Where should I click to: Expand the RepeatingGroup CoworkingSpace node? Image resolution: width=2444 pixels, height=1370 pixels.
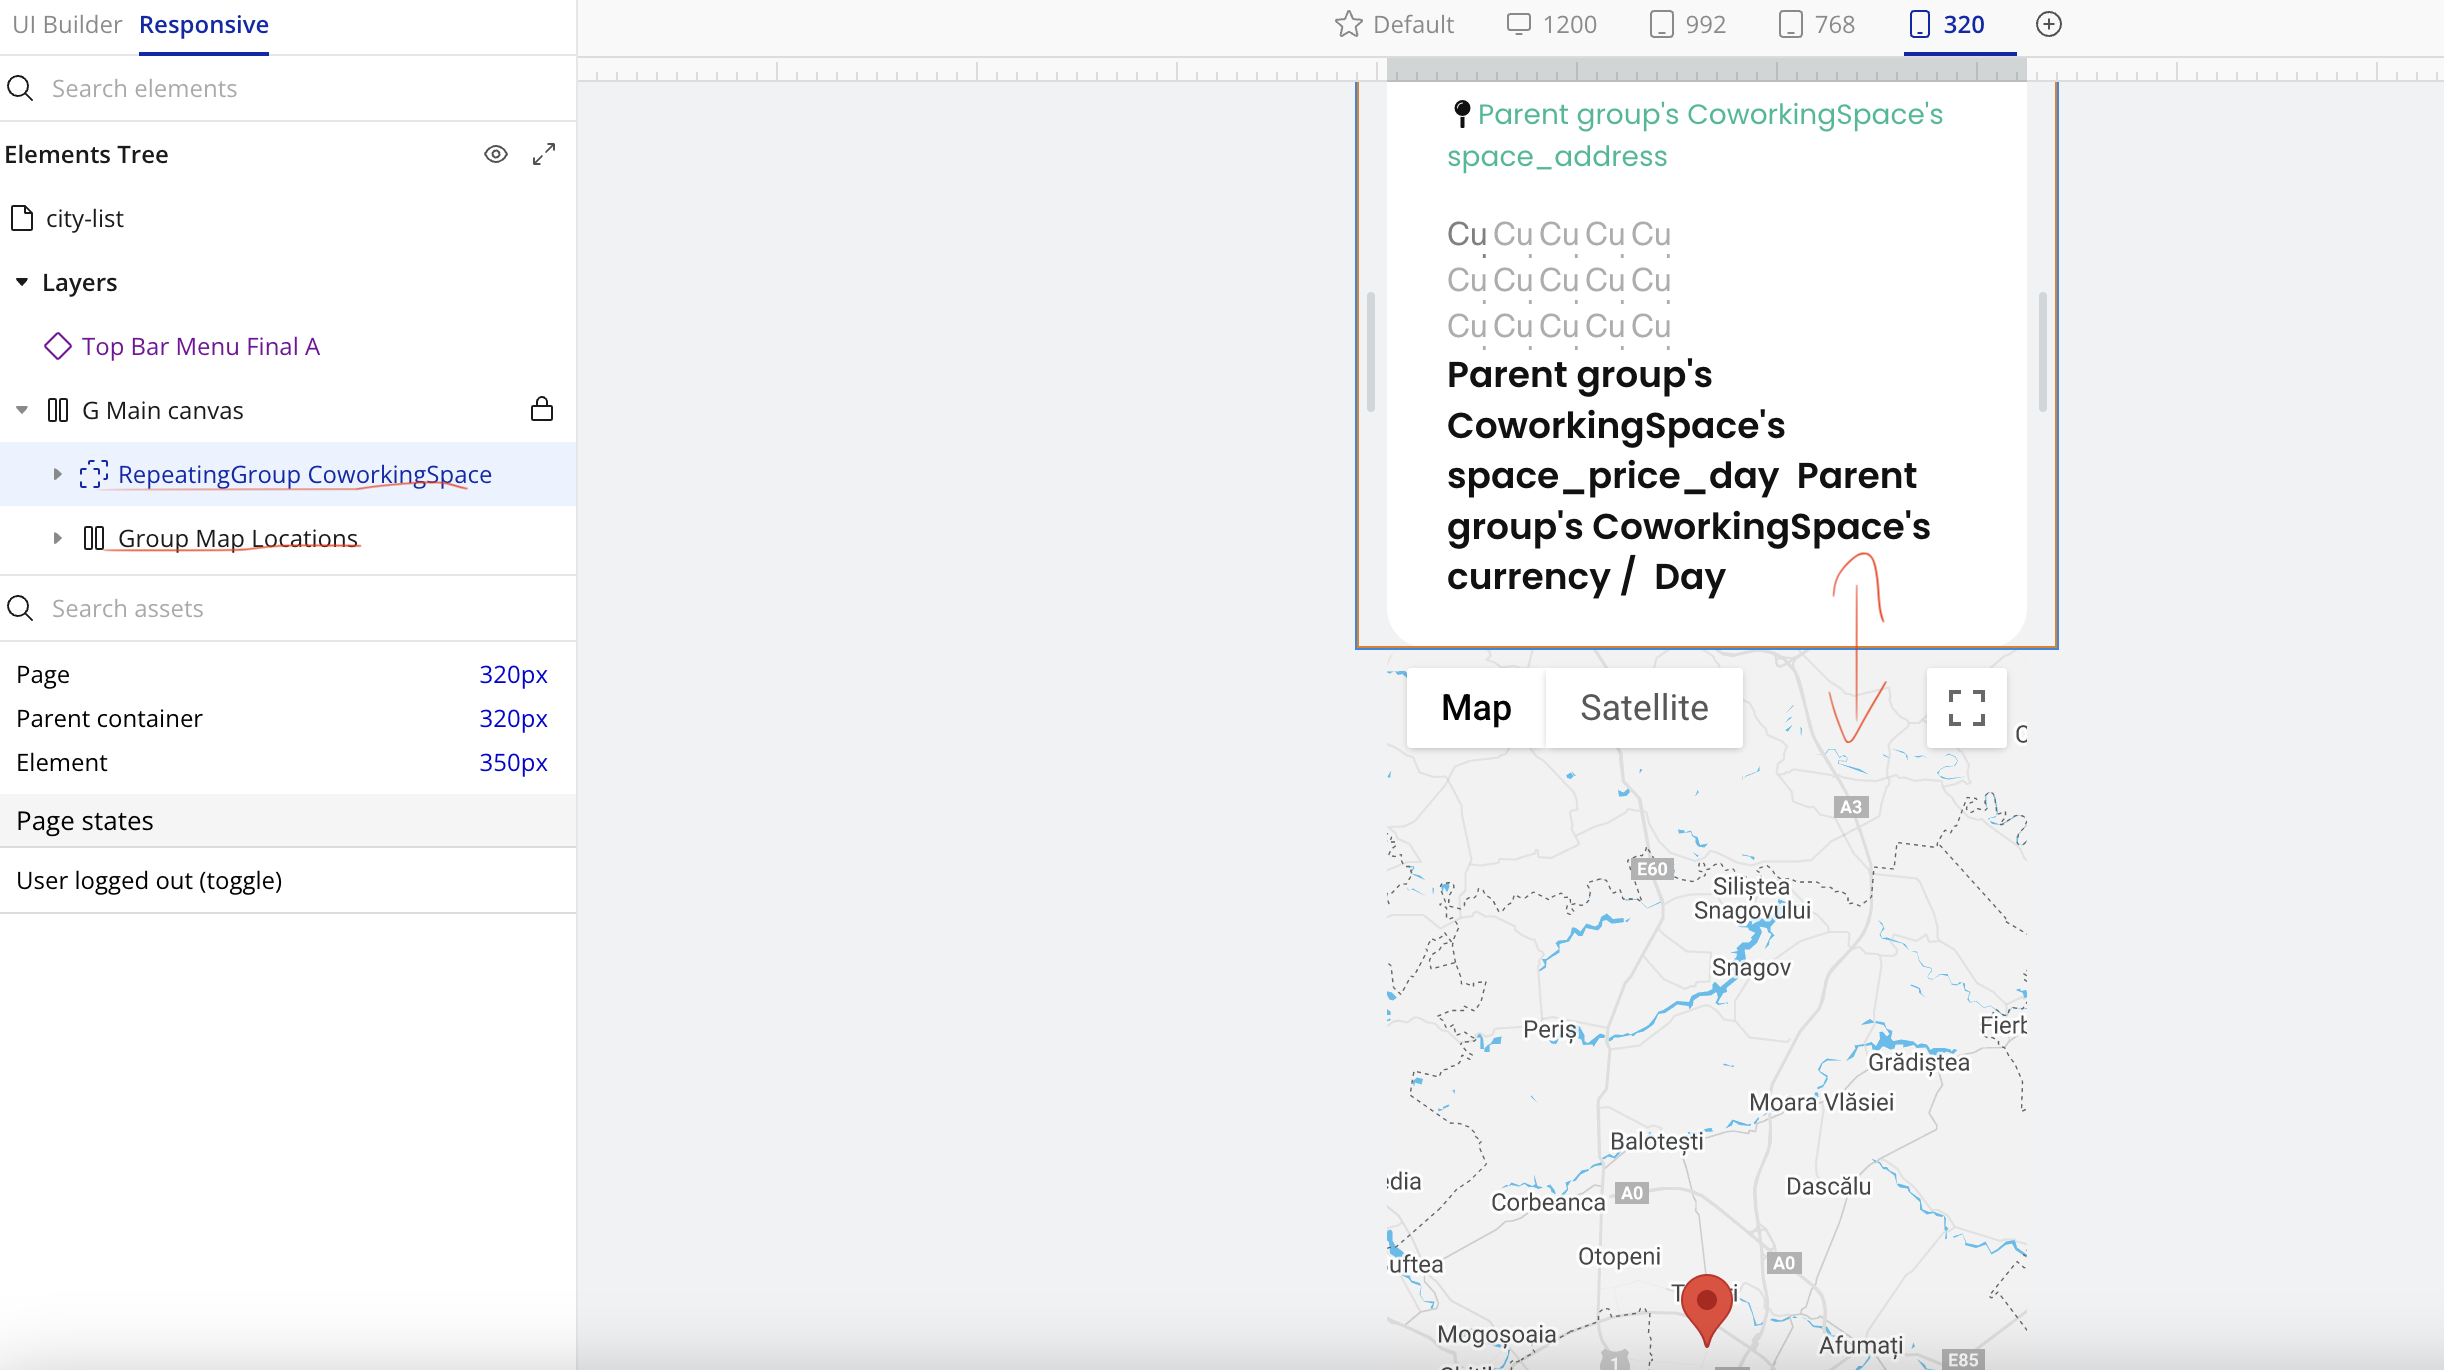tap(57, 474)
